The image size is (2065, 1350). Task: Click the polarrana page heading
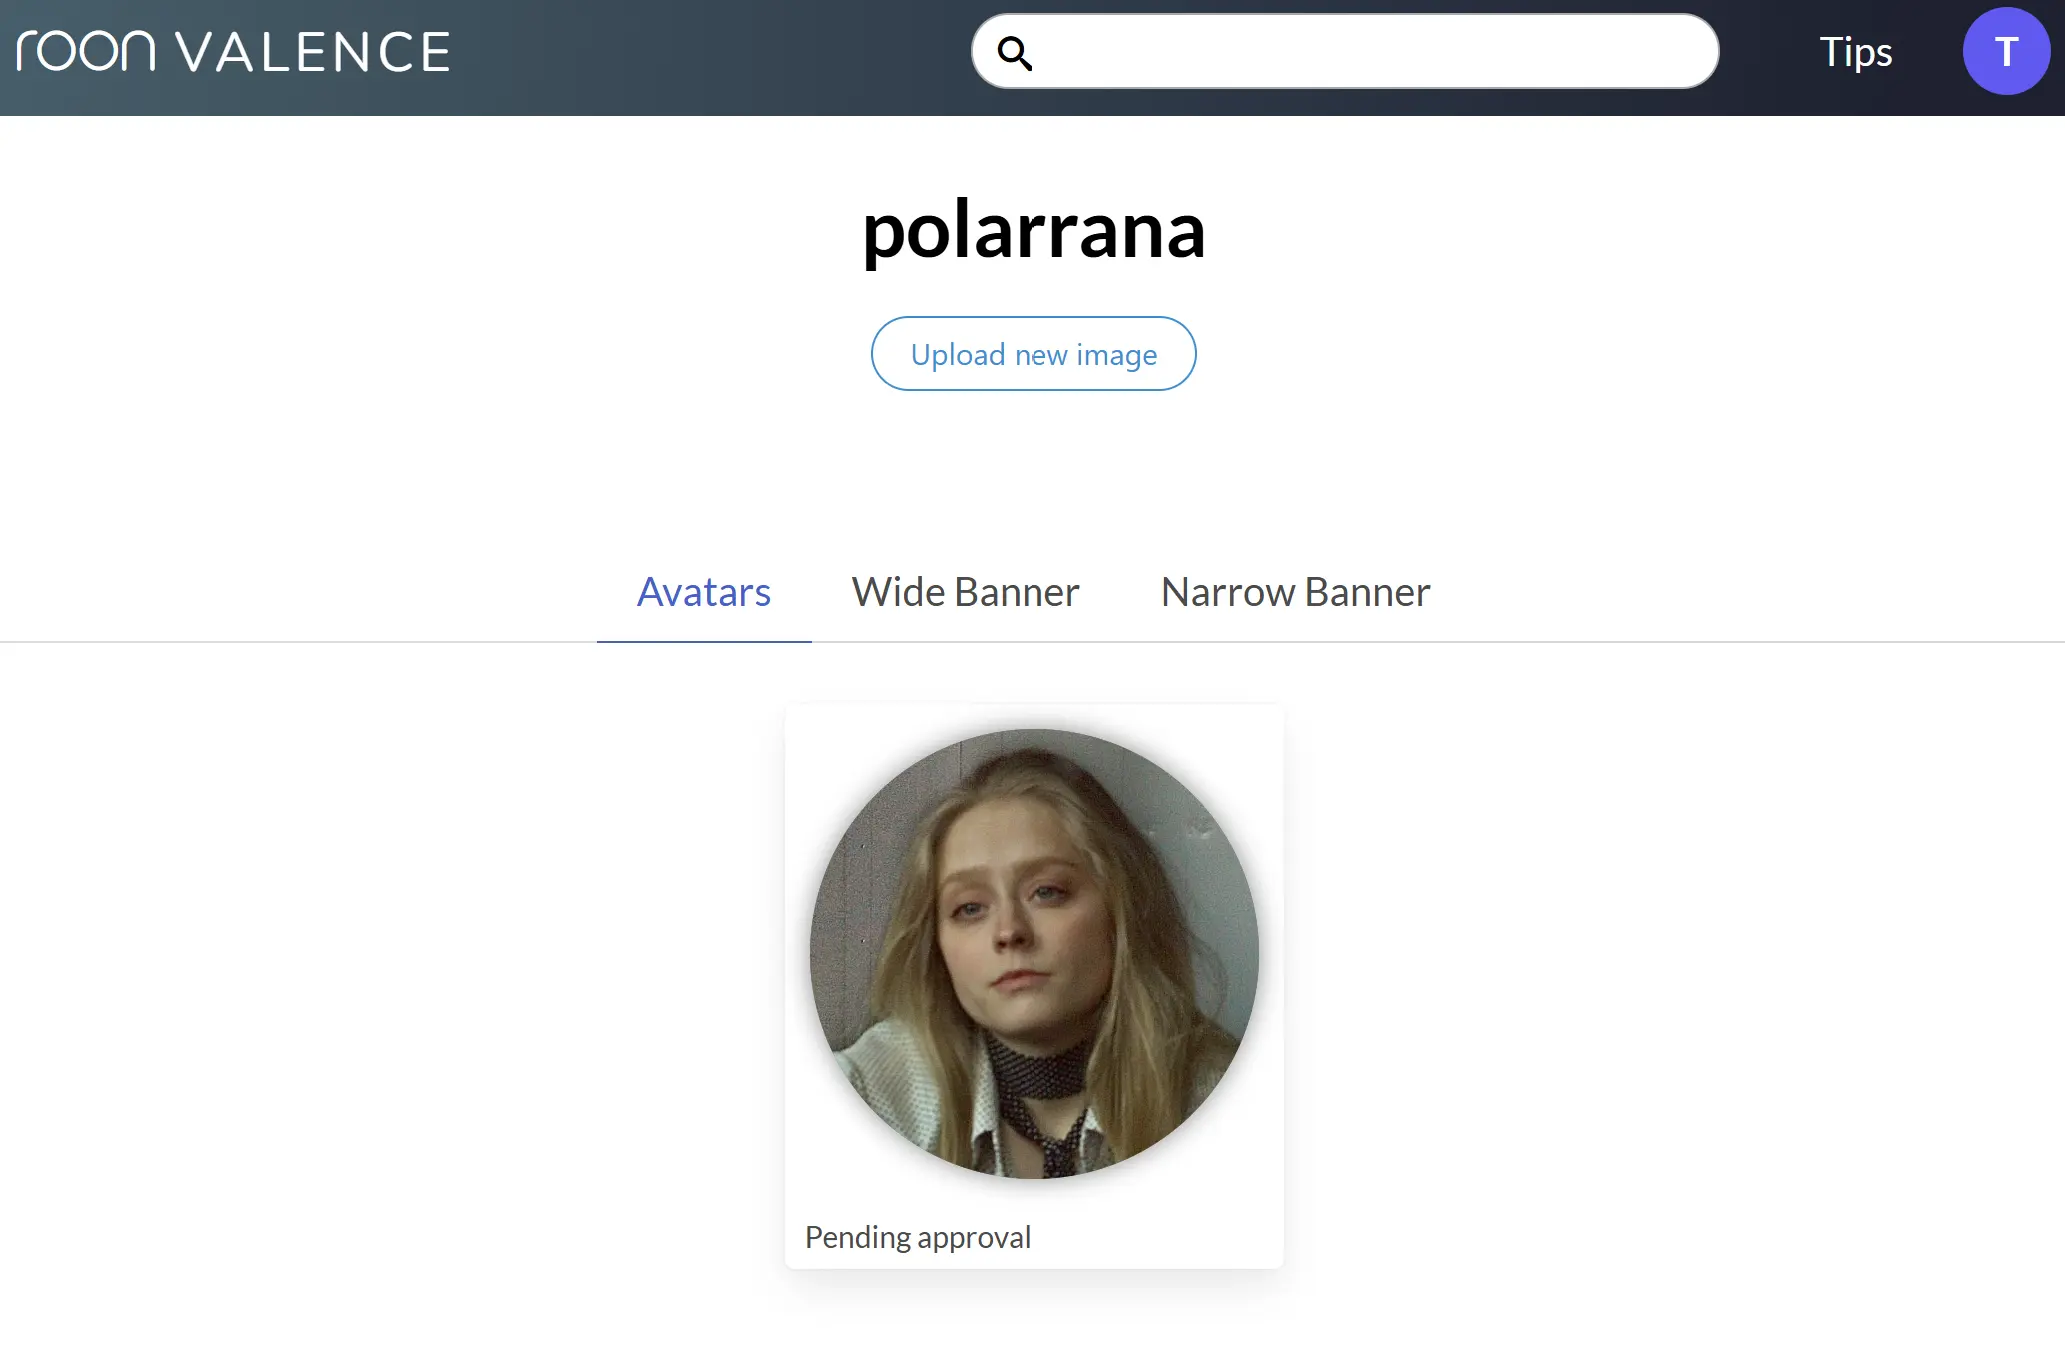click(x=1033, y=231)
